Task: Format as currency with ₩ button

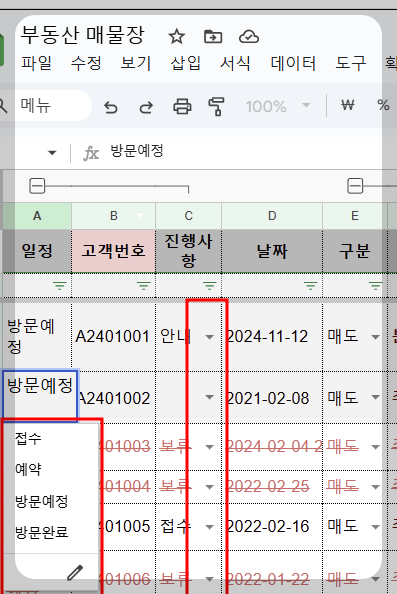Action: point(348,105)
